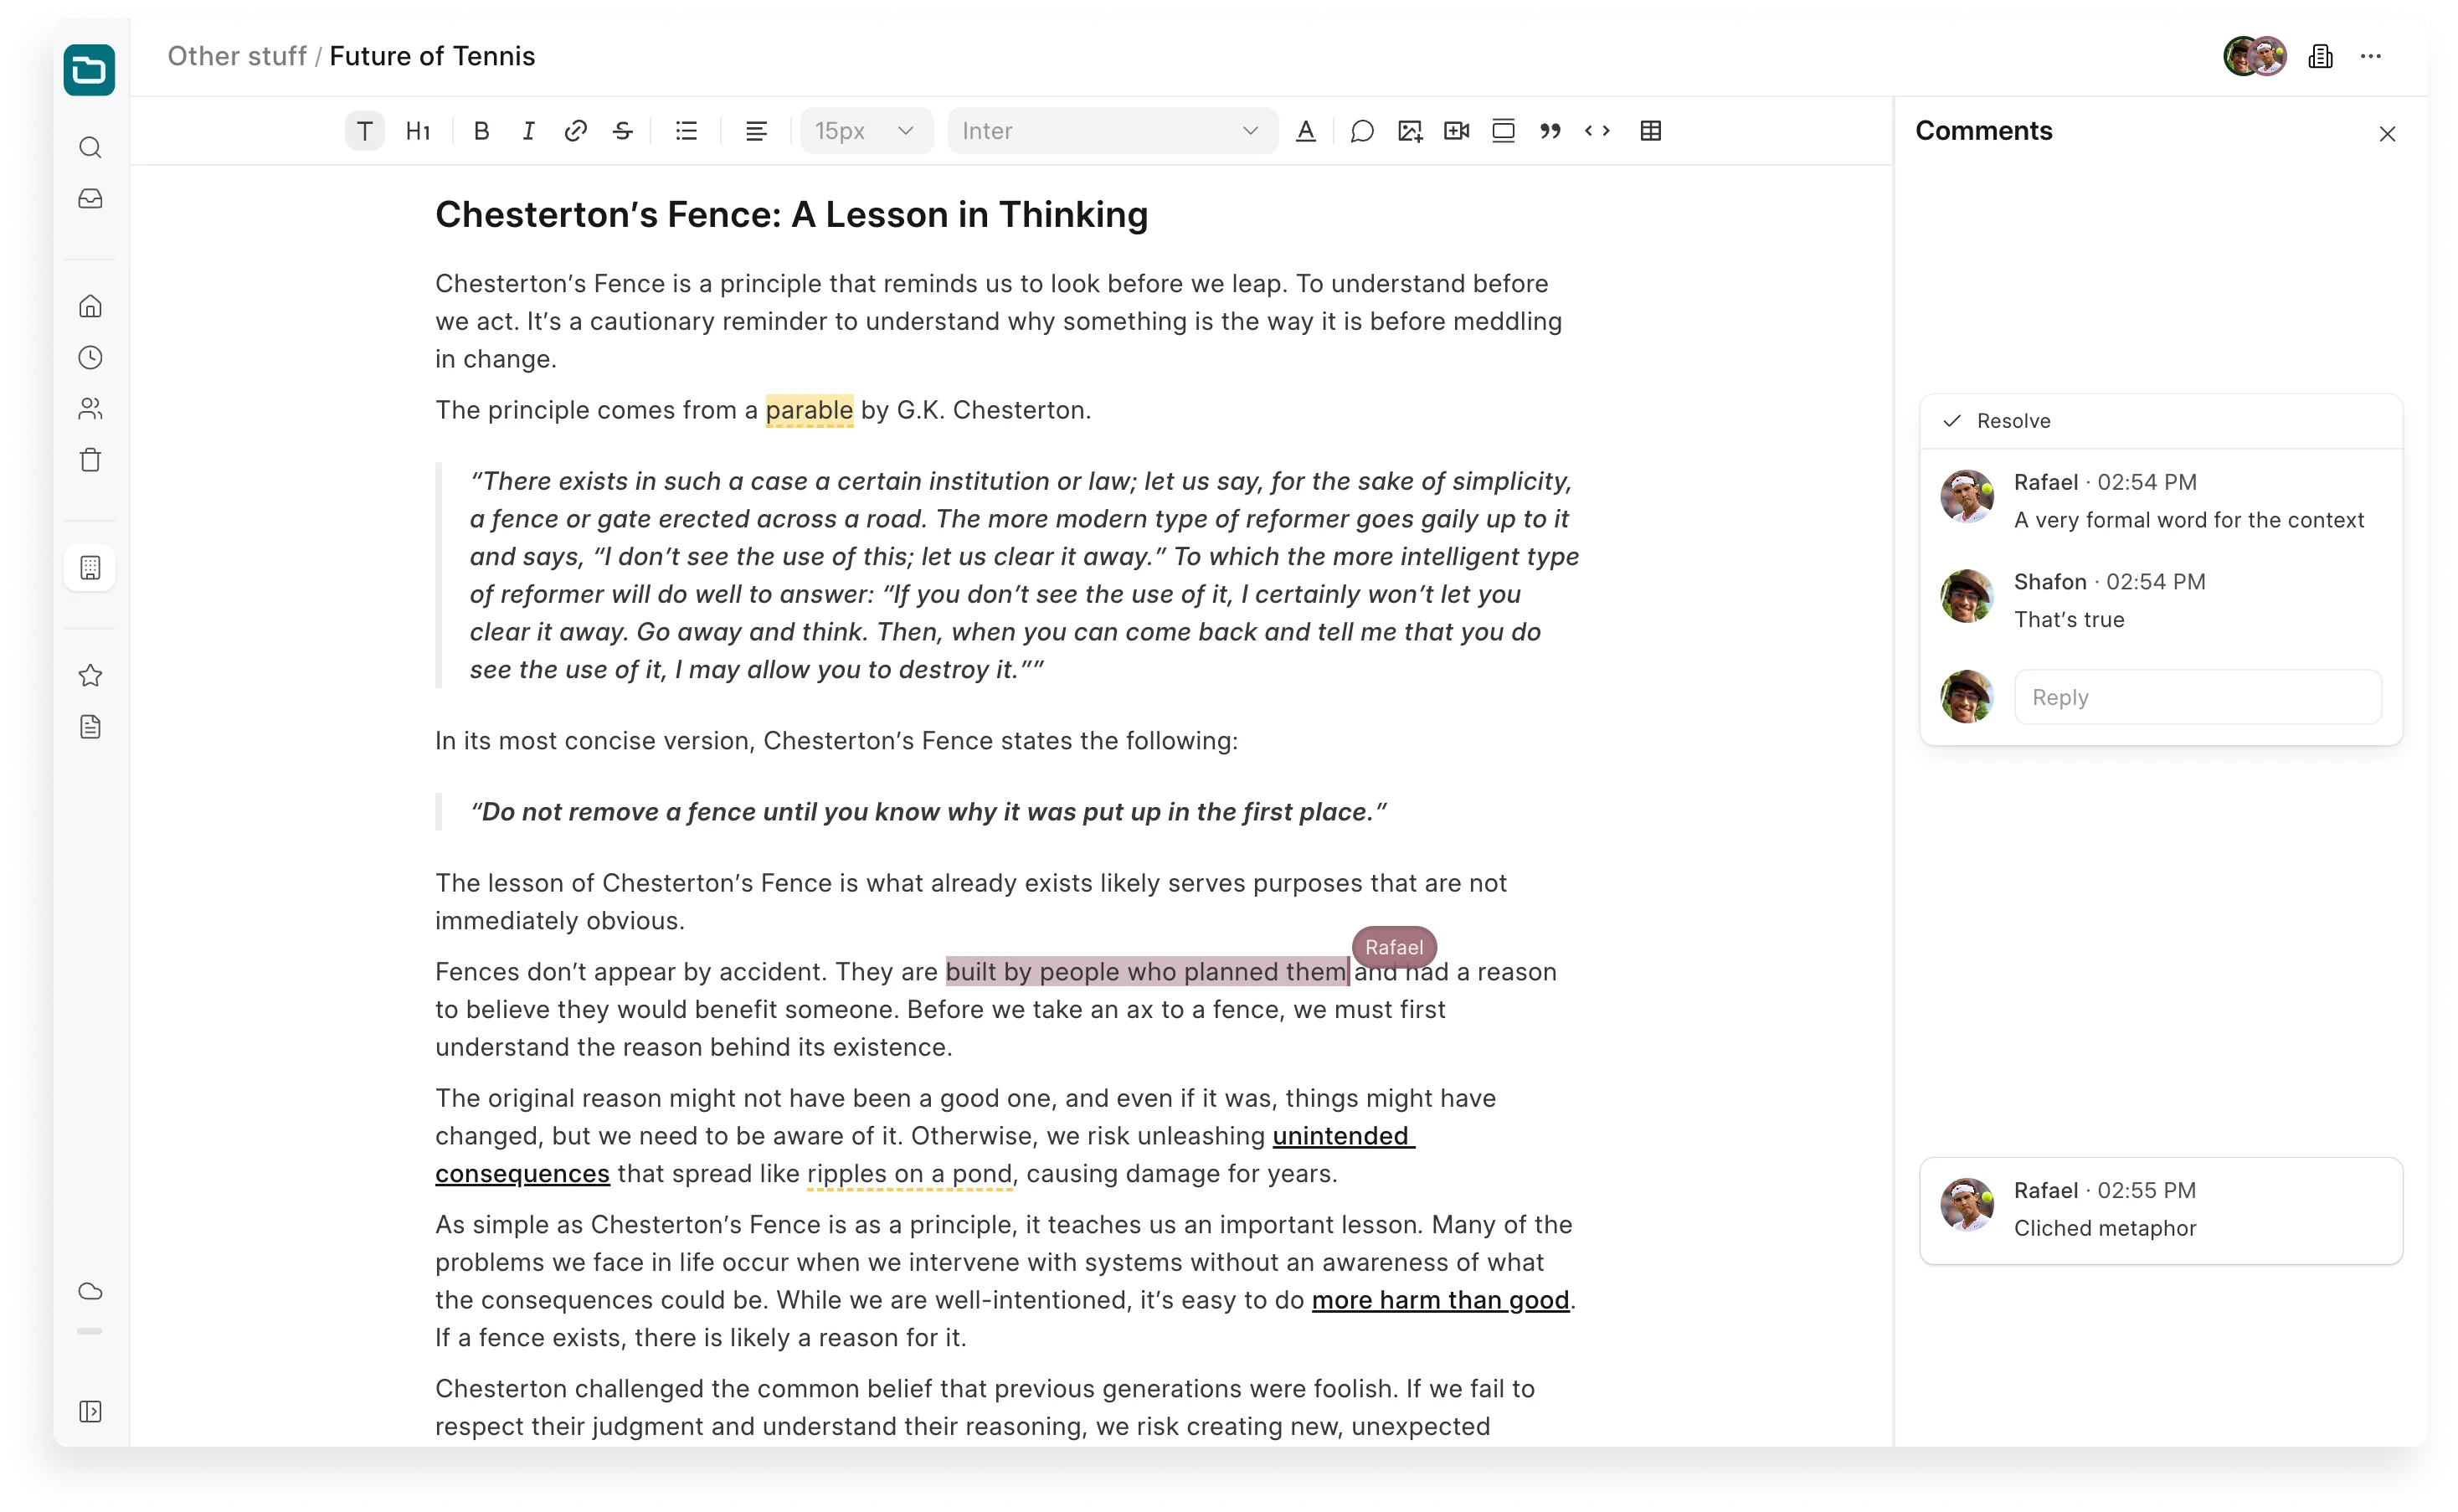Image resolution: width=2458 pixels, height=1512 pixels.
Task: Open the text color picker
Action: (1305, 131)
